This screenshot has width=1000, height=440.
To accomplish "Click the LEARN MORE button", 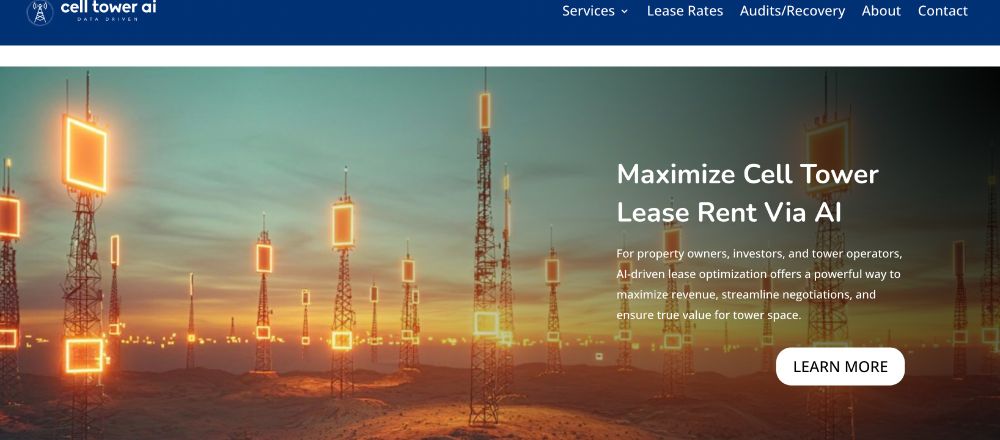I will 840,367.
